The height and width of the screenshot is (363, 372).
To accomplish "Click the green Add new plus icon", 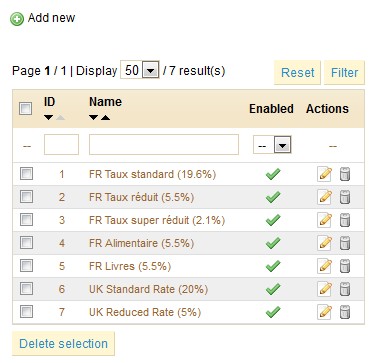I will coord(17,19).
